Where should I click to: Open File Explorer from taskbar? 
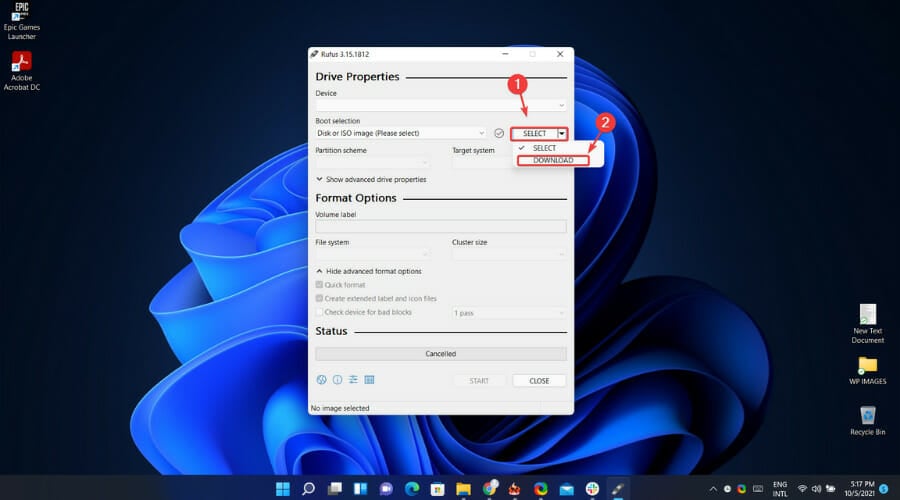(463, 489)
